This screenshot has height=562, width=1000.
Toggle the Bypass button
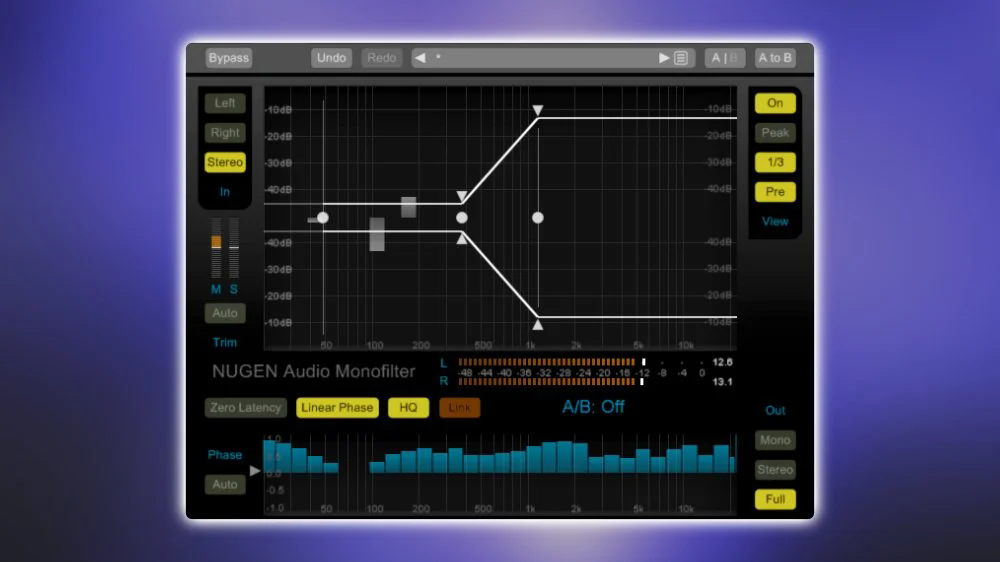tap(228, 58)
